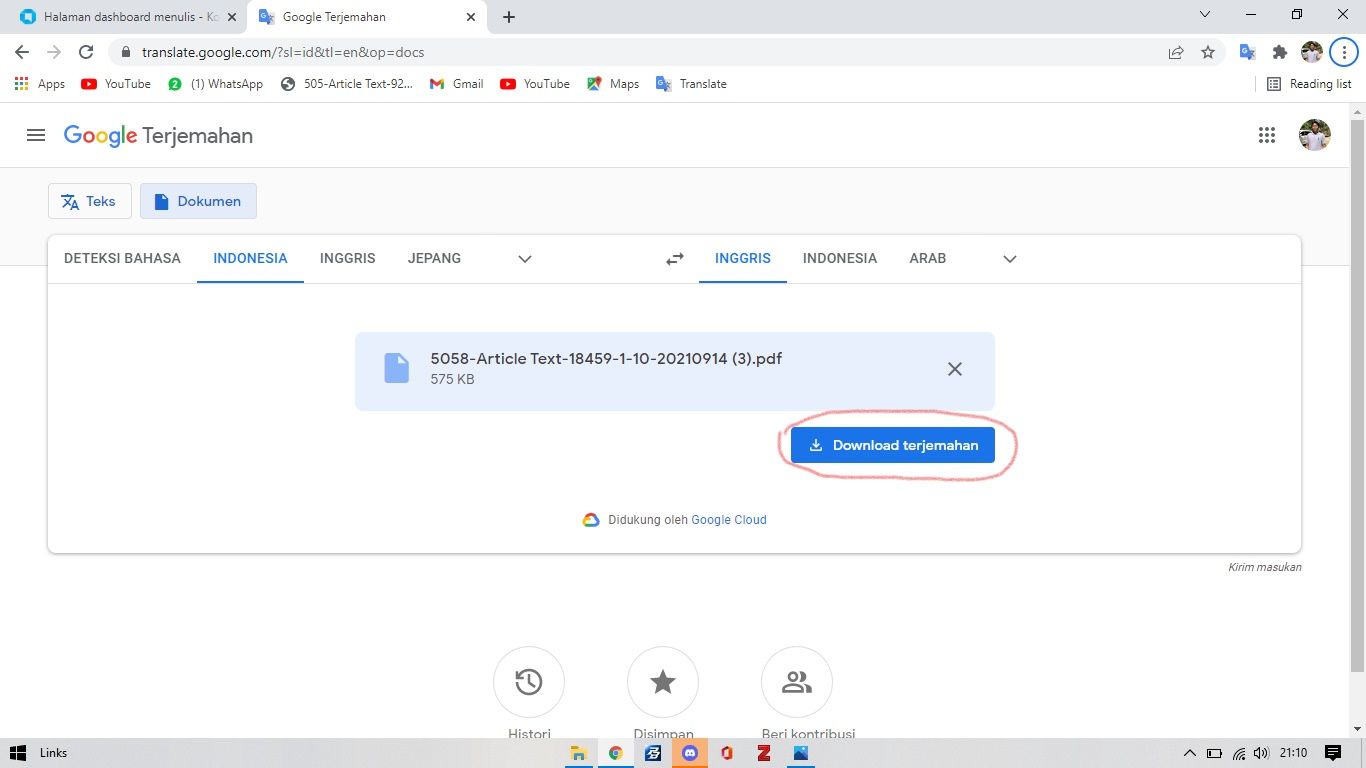Choose JEPANG as source language
This screenshot has height=768, width=1366.
point(434,258)
